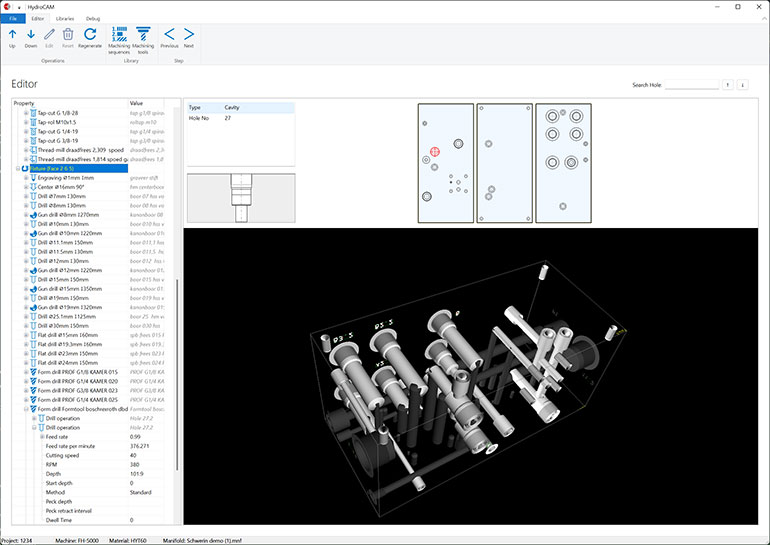Expand Drill Ø30mm 150mm node
This screenshot has width=770, height=545.
pyautogui.click(x=26, y=326)
